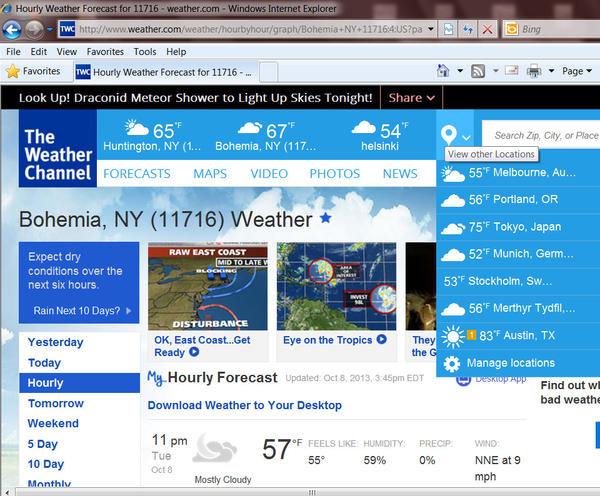
Task: Click Rain Next 10 Days? link
Action: pyautogui.click(x=82, y=310)
